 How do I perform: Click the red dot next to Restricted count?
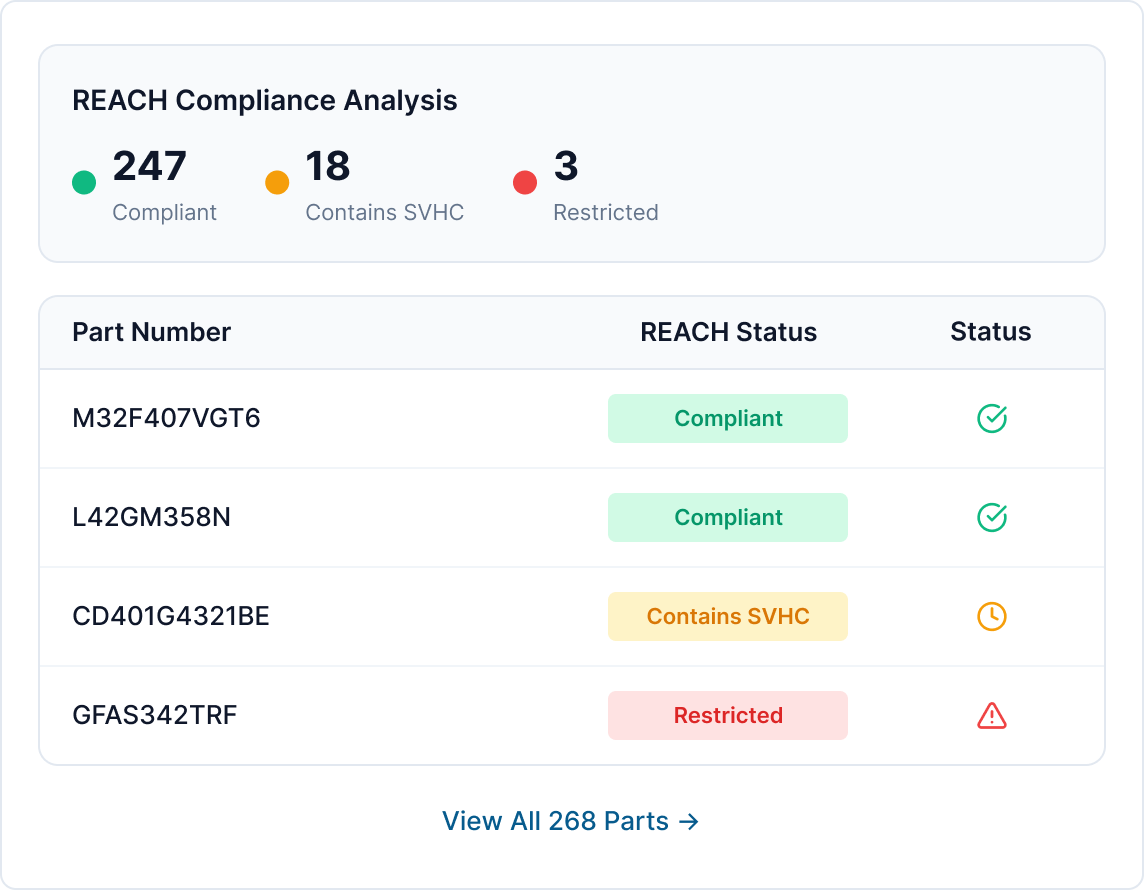[524, 183]
